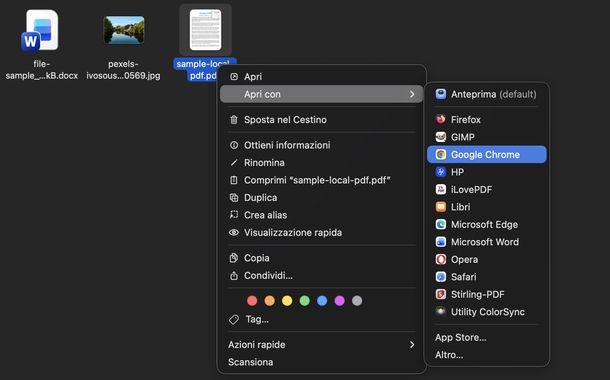
Task: Click the eye icon for Visualizzazione rapida
Action: tap(234, 233)
